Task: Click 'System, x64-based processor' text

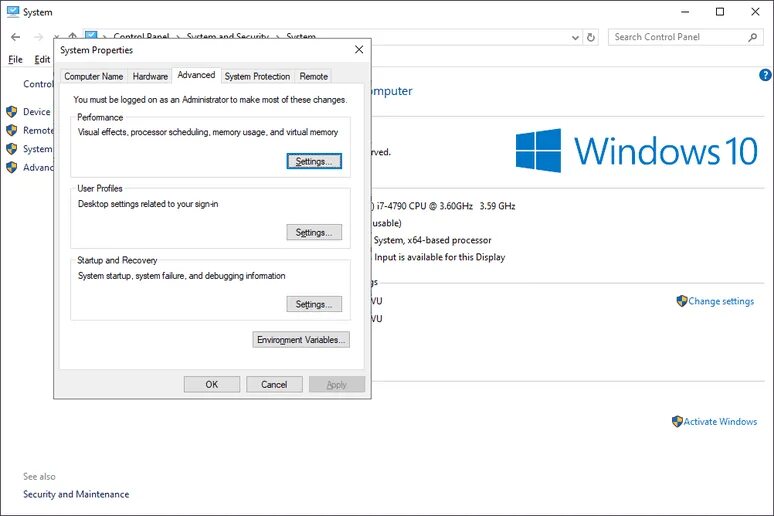Action: click(x=432, y=240)
